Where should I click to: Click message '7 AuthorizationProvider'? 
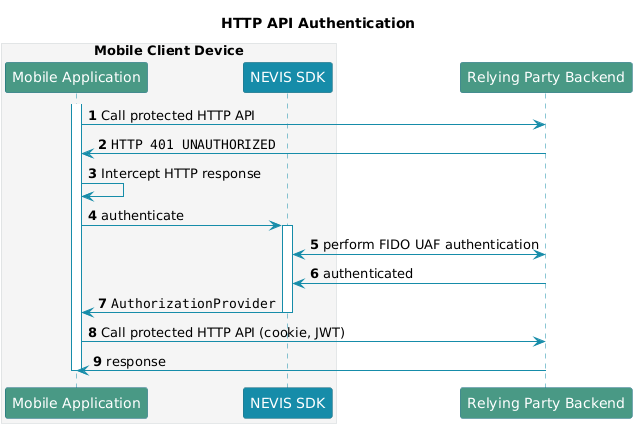point(187,303)
